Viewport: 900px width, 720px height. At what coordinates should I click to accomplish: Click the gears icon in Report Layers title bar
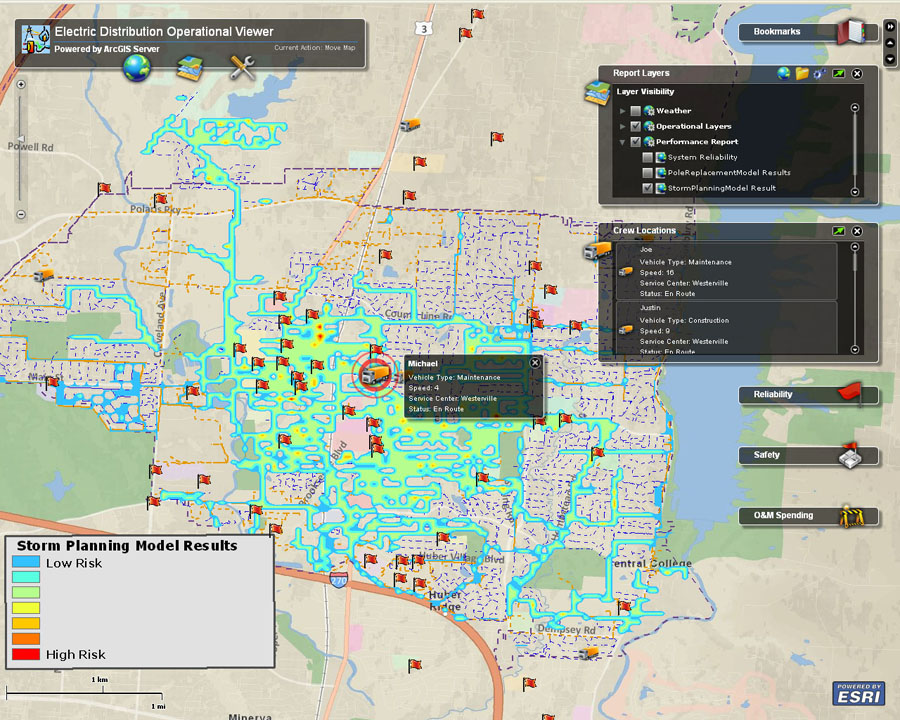[820, 73]
